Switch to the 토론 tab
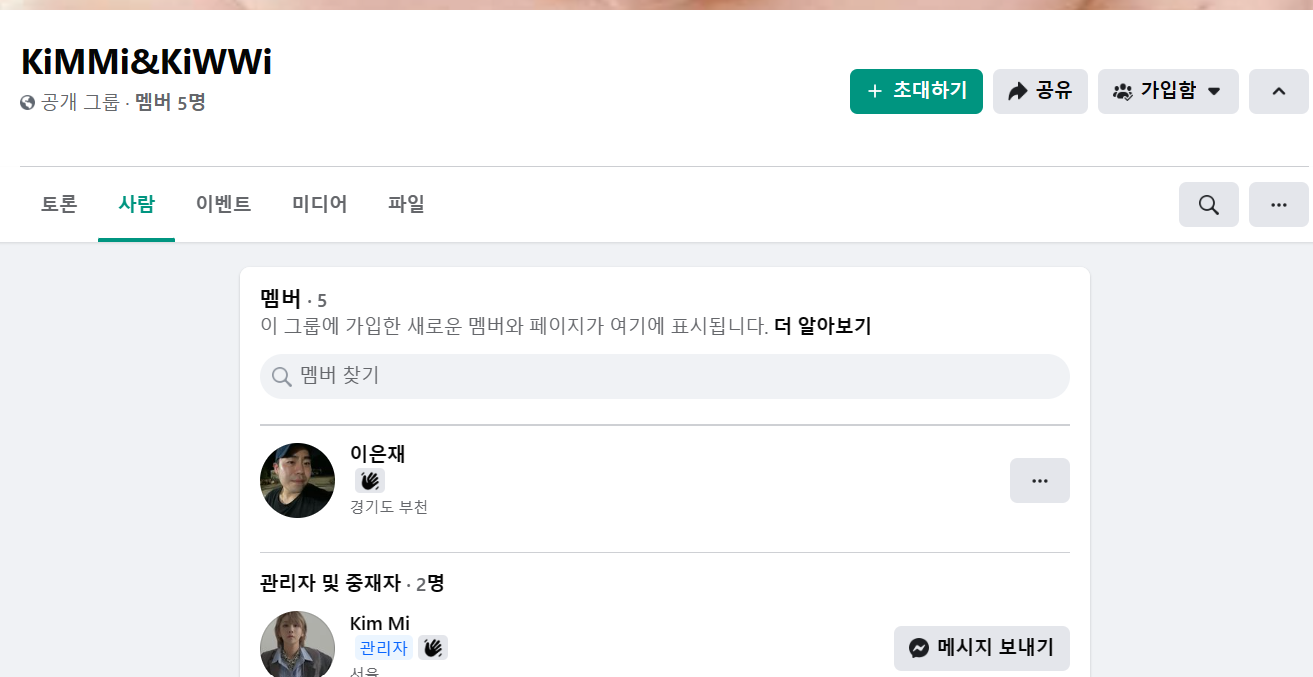 tap(59, 205)
